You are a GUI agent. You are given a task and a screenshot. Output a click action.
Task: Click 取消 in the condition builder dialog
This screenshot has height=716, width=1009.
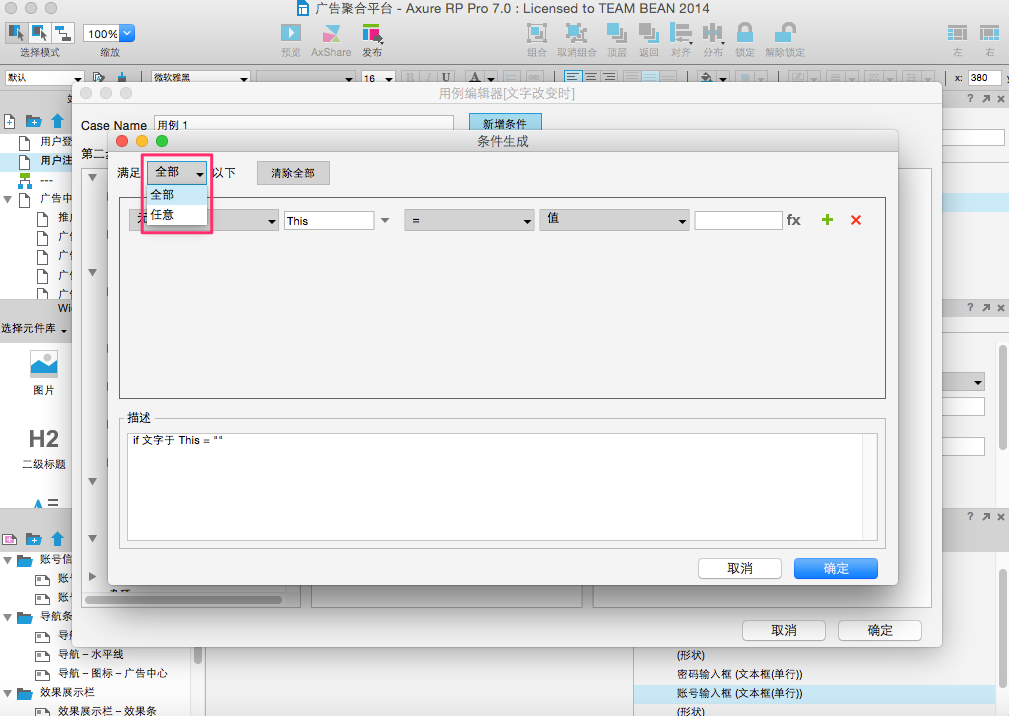(739, 568)
